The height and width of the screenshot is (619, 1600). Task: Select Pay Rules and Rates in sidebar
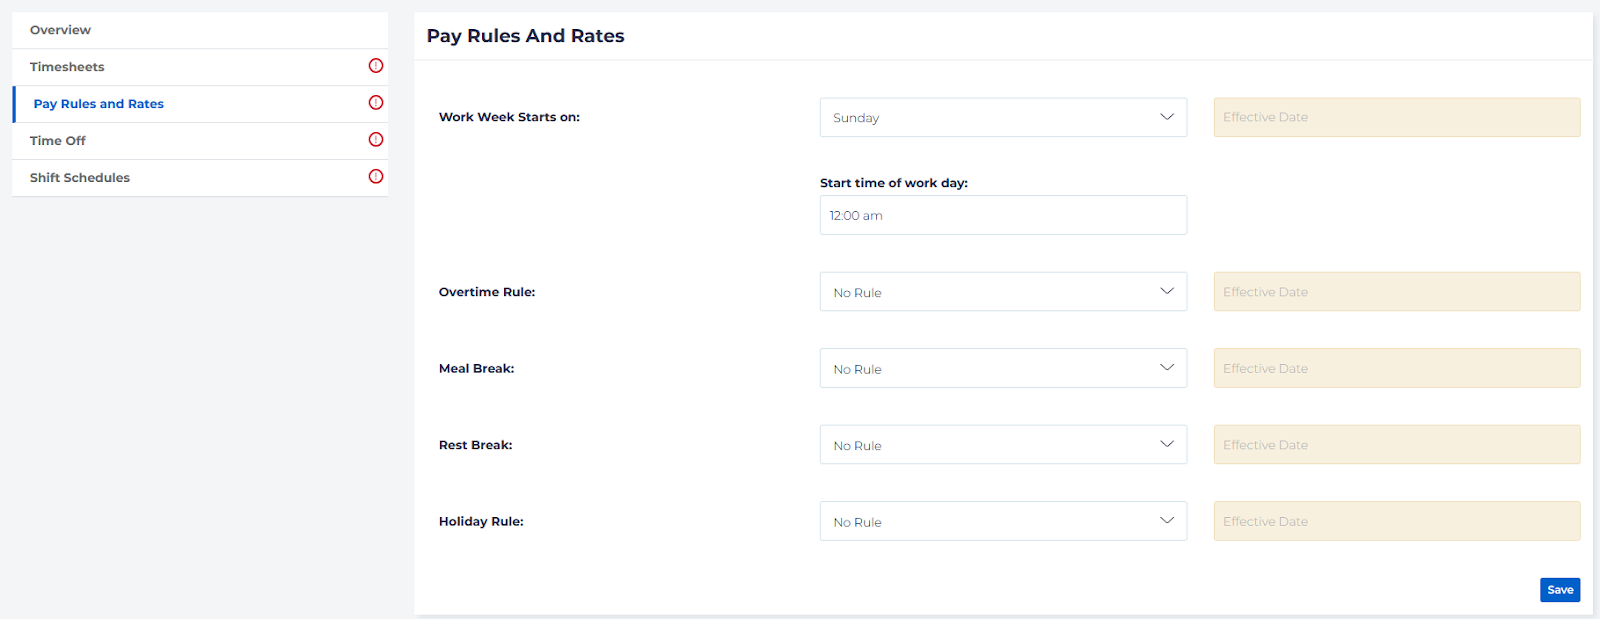[x=98, y=104]
